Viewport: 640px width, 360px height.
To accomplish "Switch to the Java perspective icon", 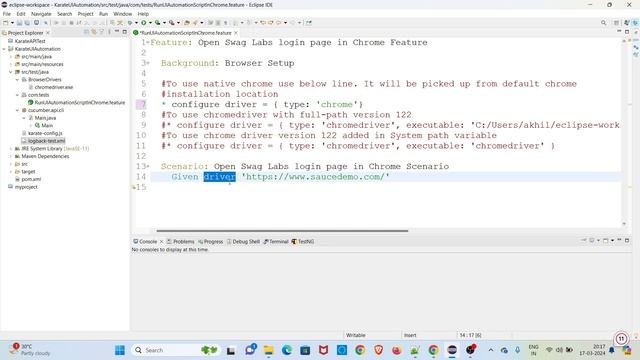I will [x=627, y=23].
